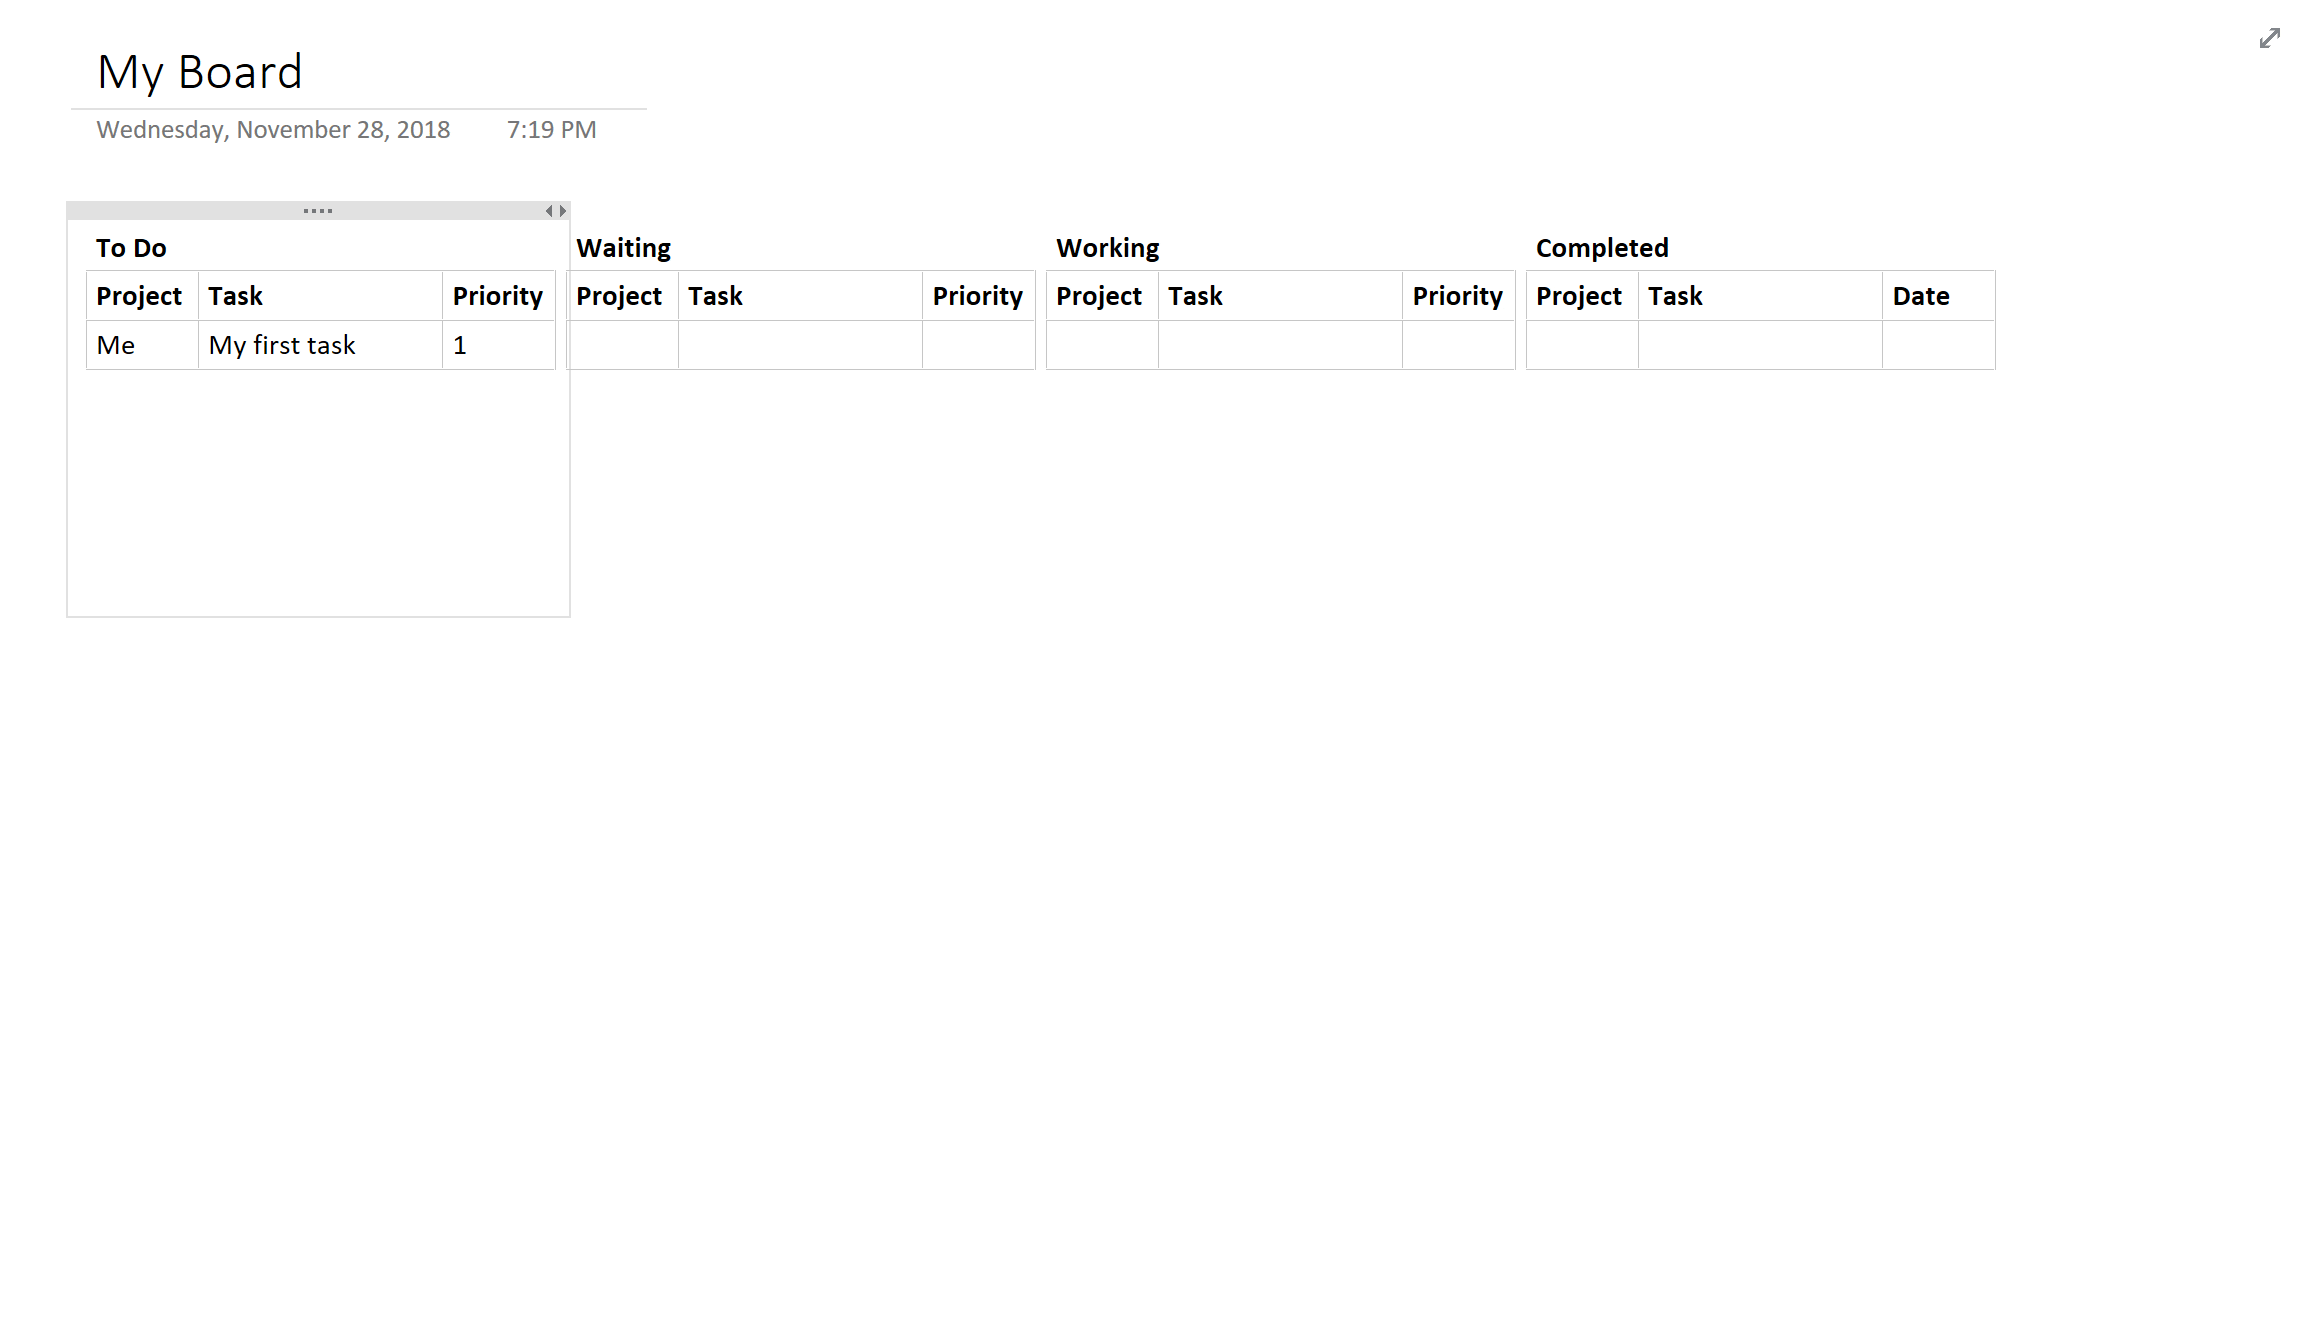The height and width of the screenshot is (1323, 2308).
Task: Click the 'Me' project cell
Action: click(x=116, y=346)
